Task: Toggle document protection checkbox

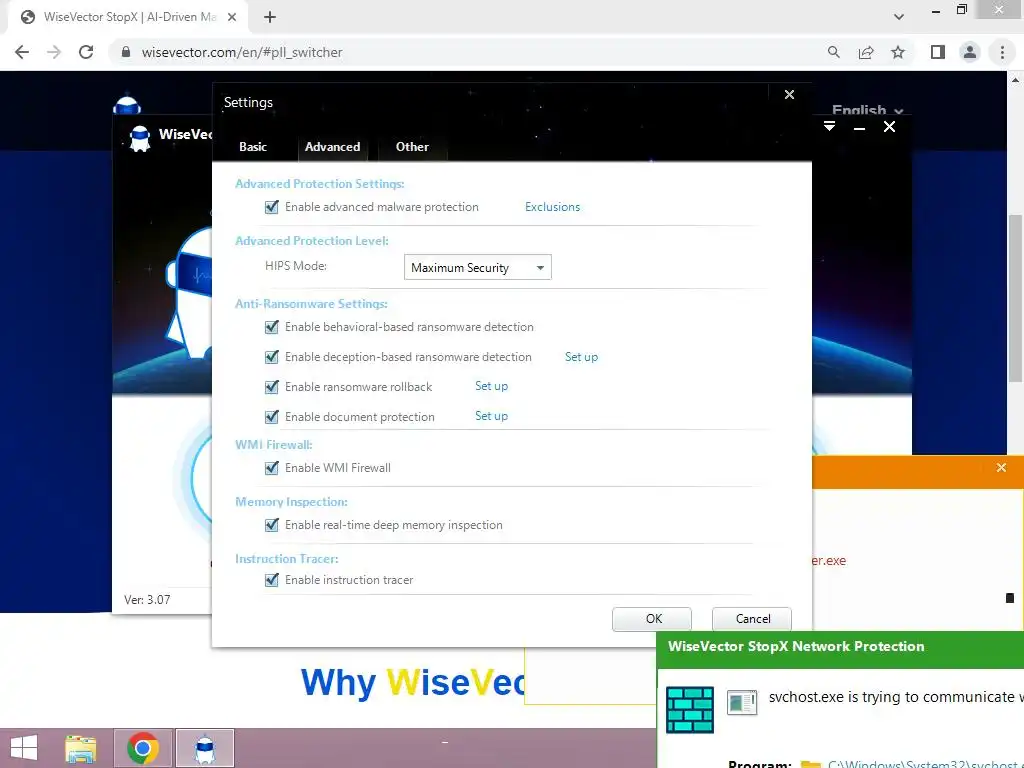Action: click(272, 417)
